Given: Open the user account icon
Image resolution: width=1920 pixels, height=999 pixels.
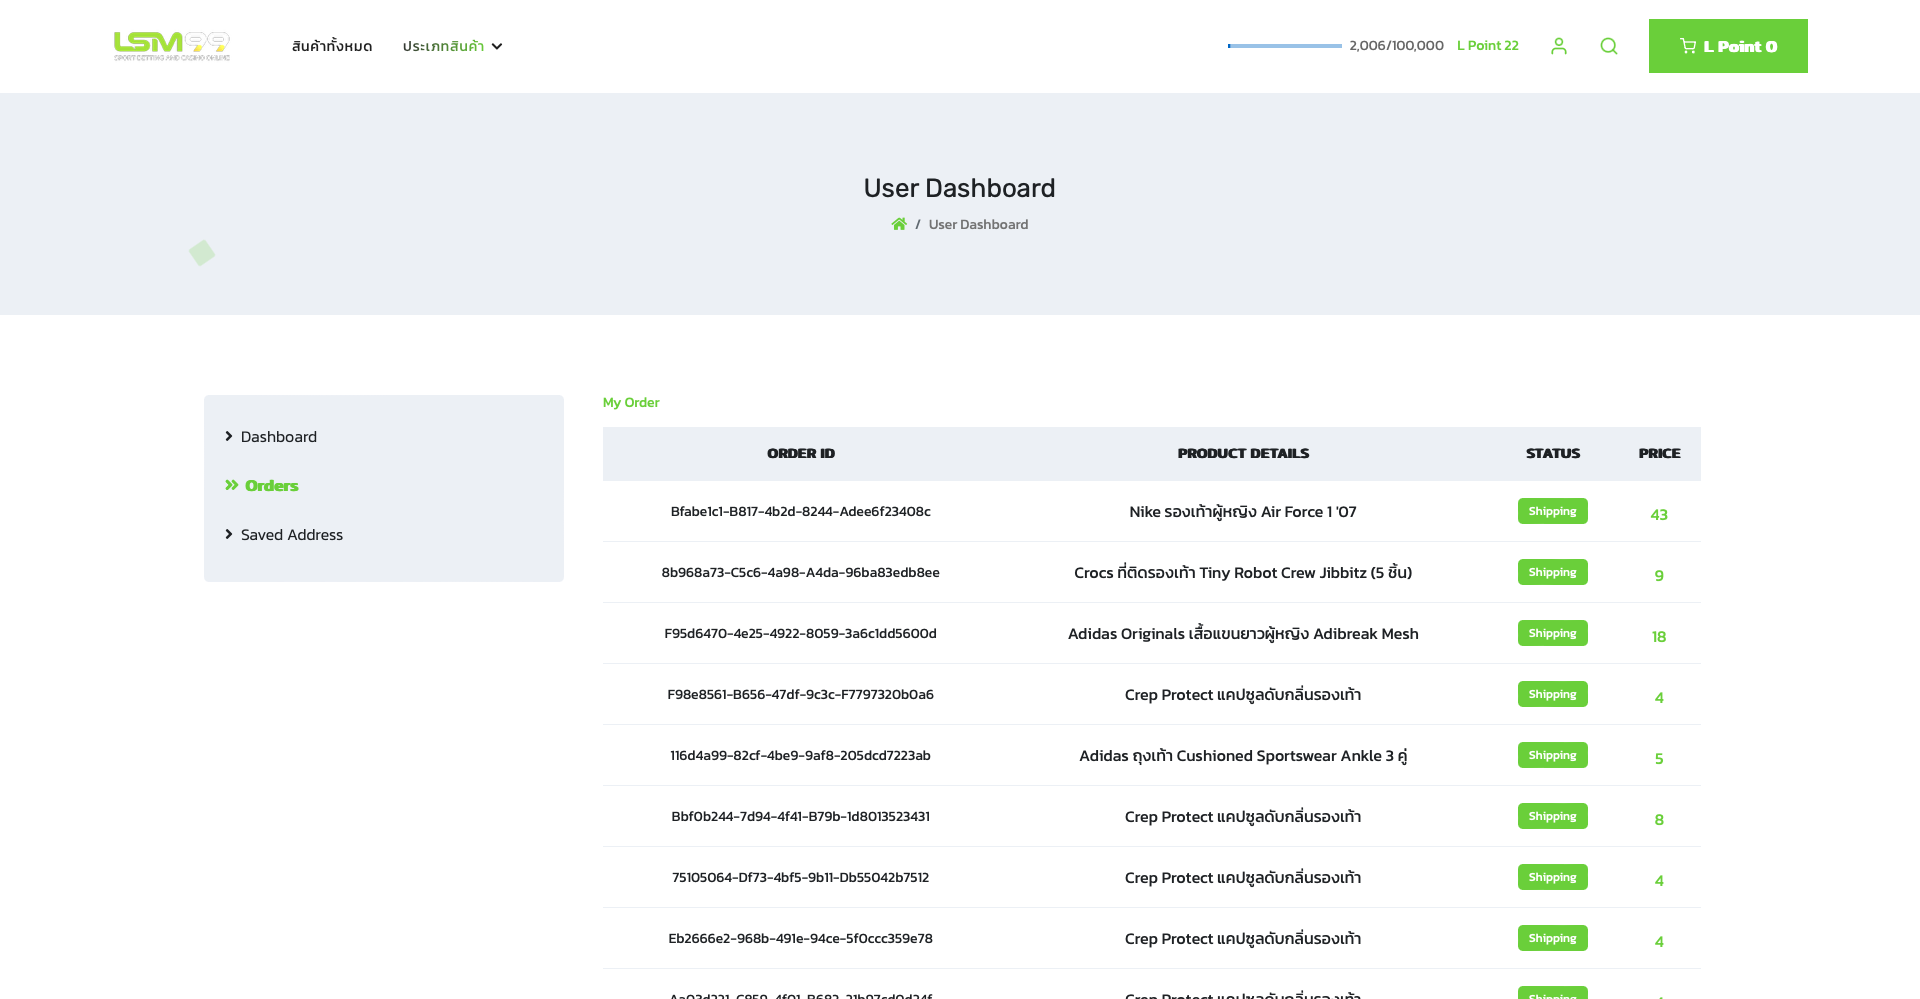Looking at the screenshot, I should tap(1558, 46).
